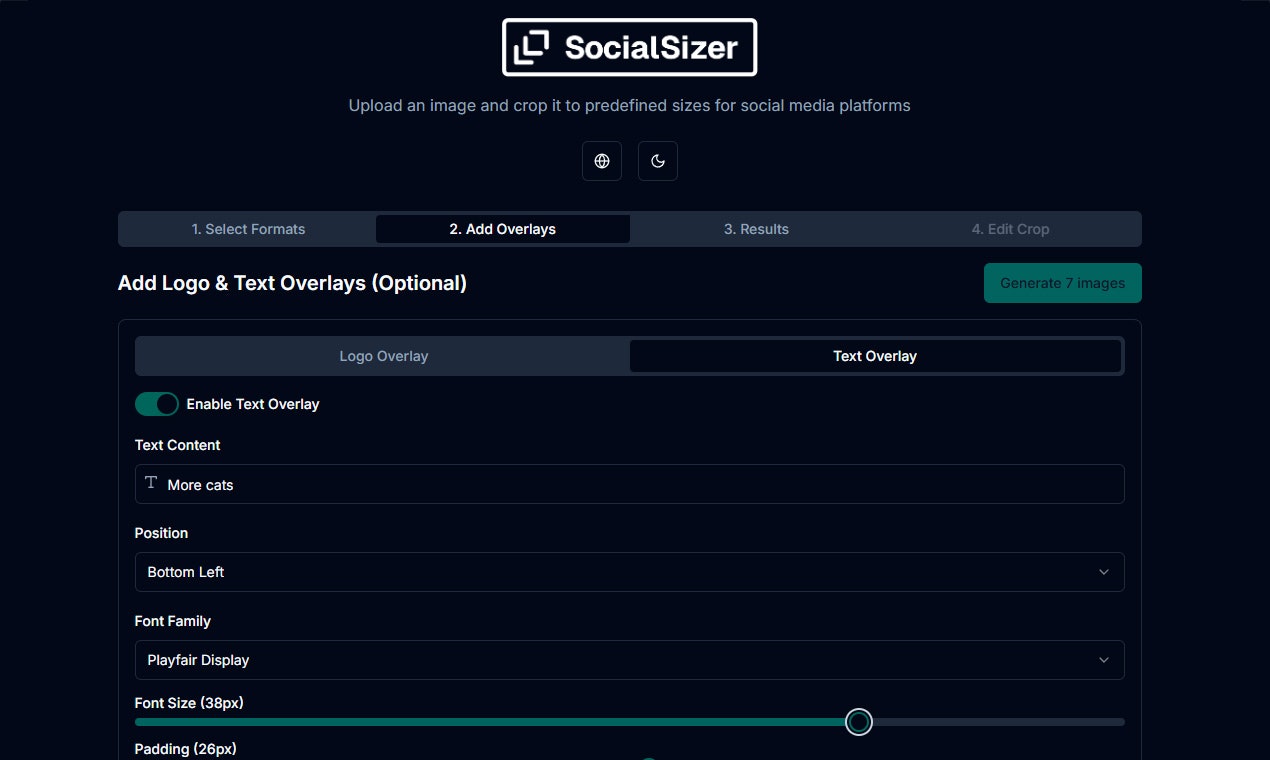The height and width of the screenshot is (760, 1270).
Task: Switch to the Logo Overlay tab
Action: pyautogui.click(x=384, y=356)
